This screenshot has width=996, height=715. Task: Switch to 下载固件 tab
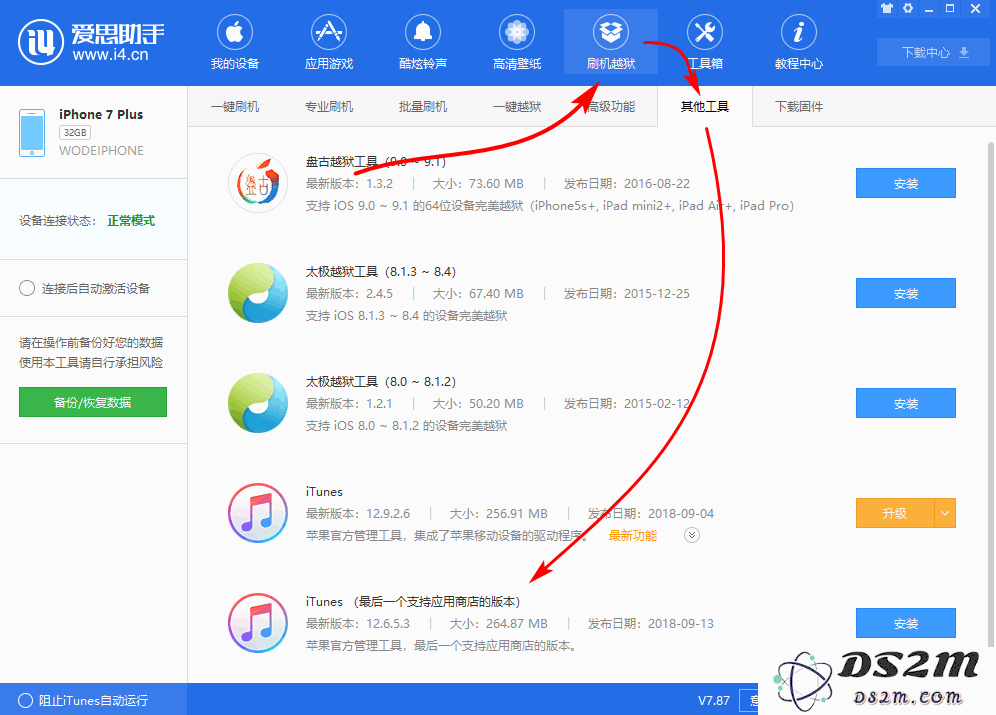tap(798, 106)
